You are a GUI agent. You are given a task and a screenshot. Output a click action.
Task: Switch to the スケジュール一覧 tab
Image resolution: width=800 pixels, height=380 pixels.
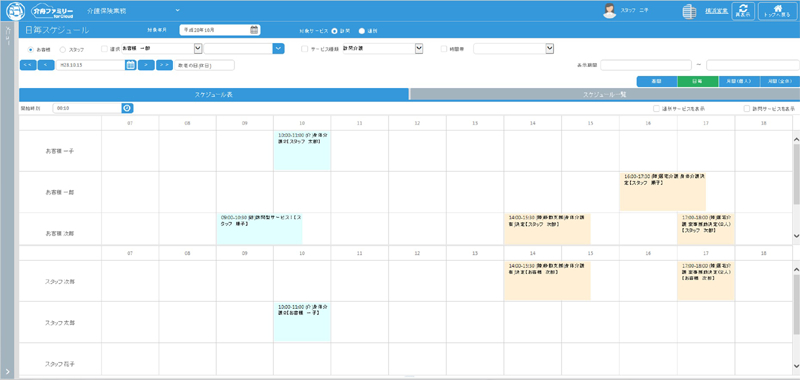tap(605, 94)
